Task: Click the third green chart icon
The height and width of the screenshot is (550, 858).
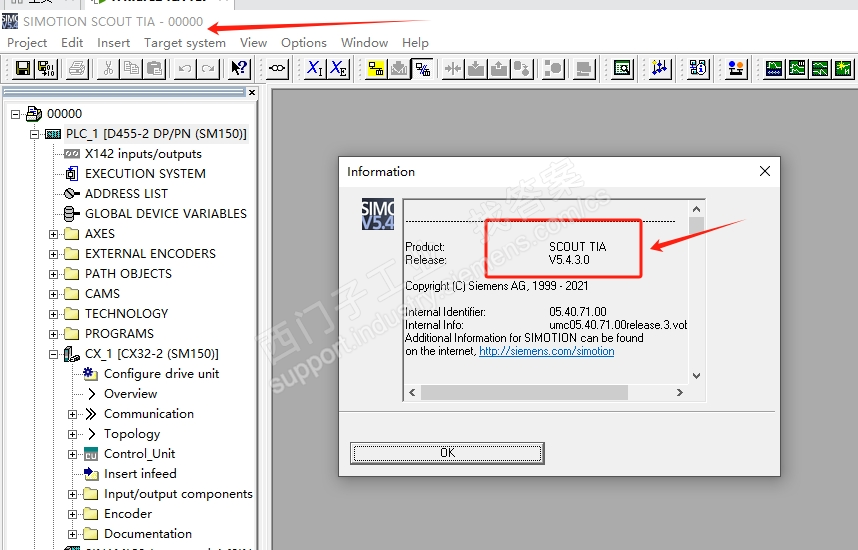Action: coord(820,68)
